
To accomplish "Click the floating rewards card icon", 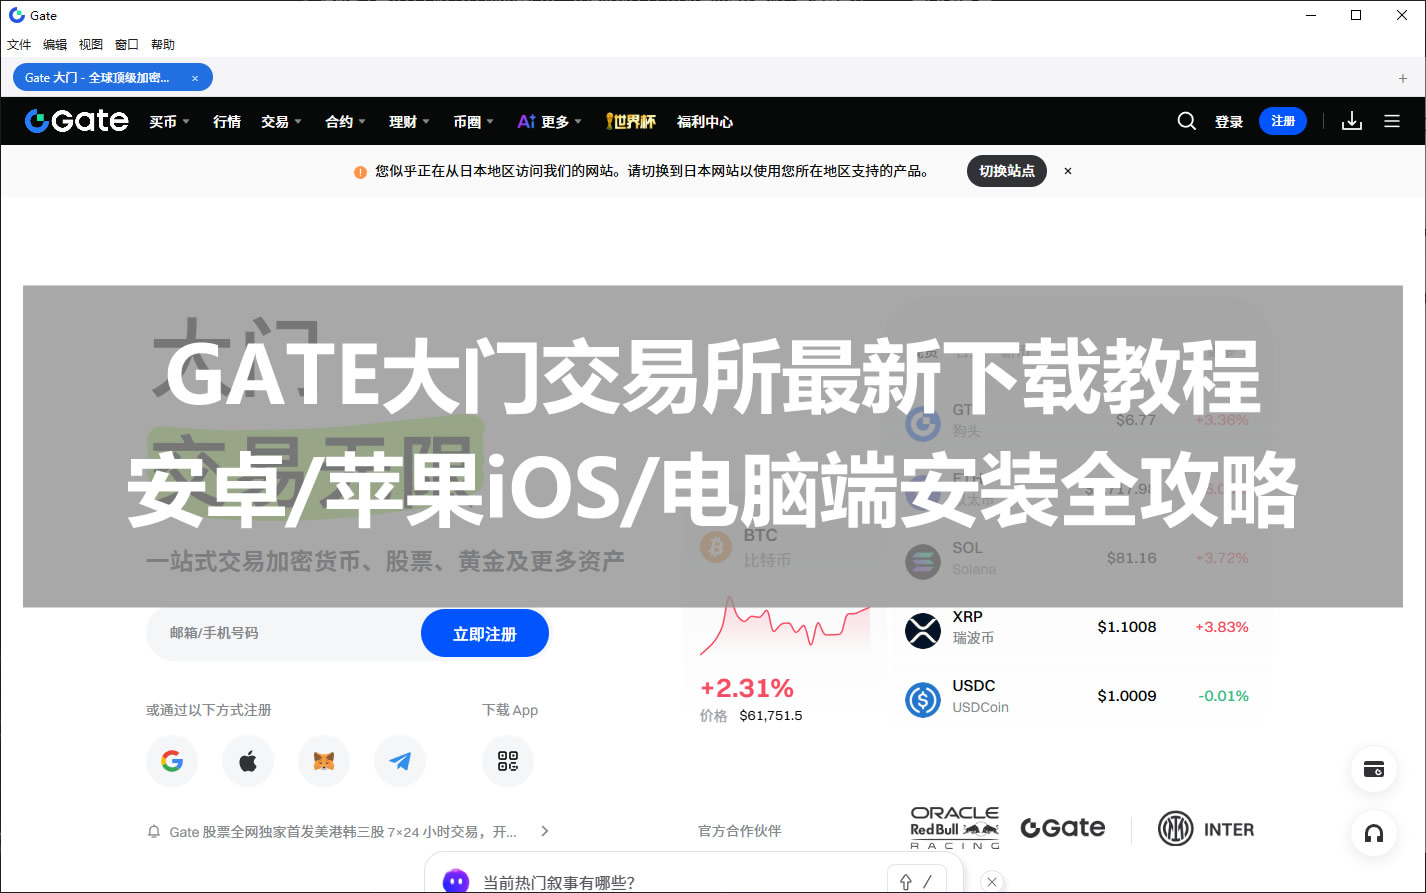I will point(1374,769).
